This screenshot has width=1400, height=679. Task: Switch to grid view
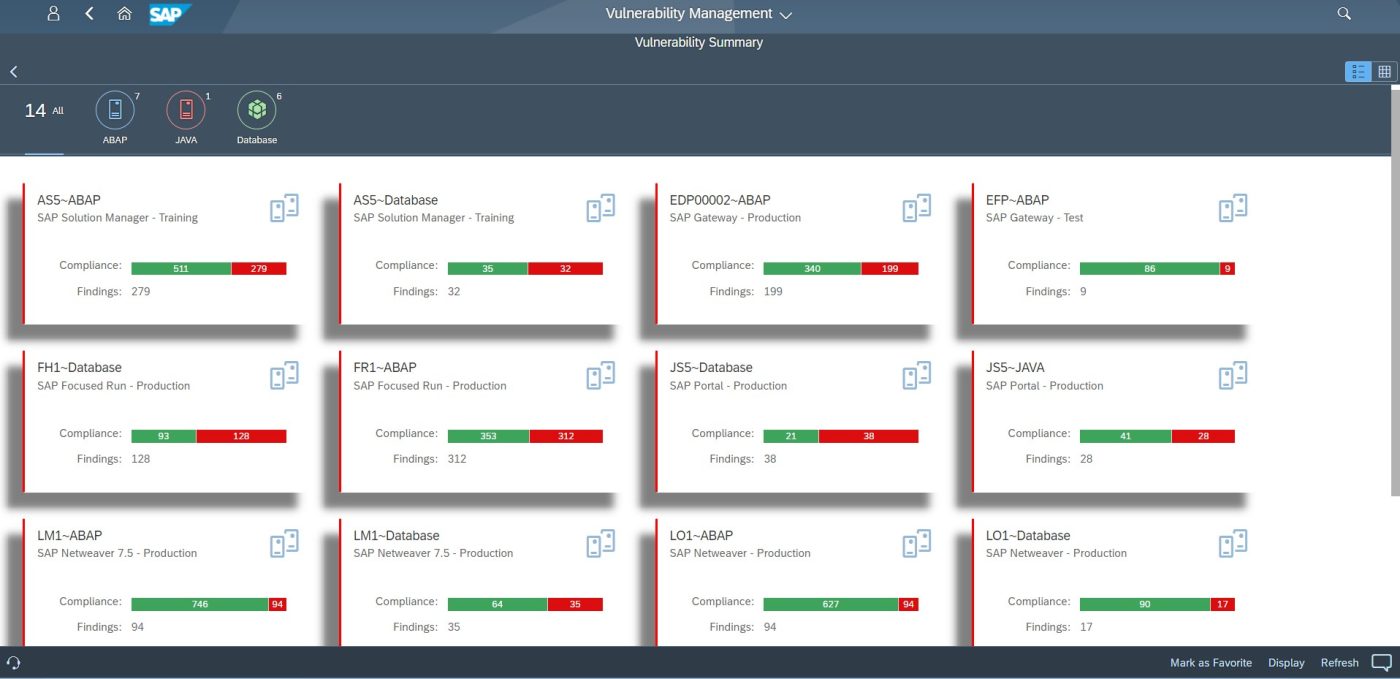pyautogui.click(x=1385, y=71)
